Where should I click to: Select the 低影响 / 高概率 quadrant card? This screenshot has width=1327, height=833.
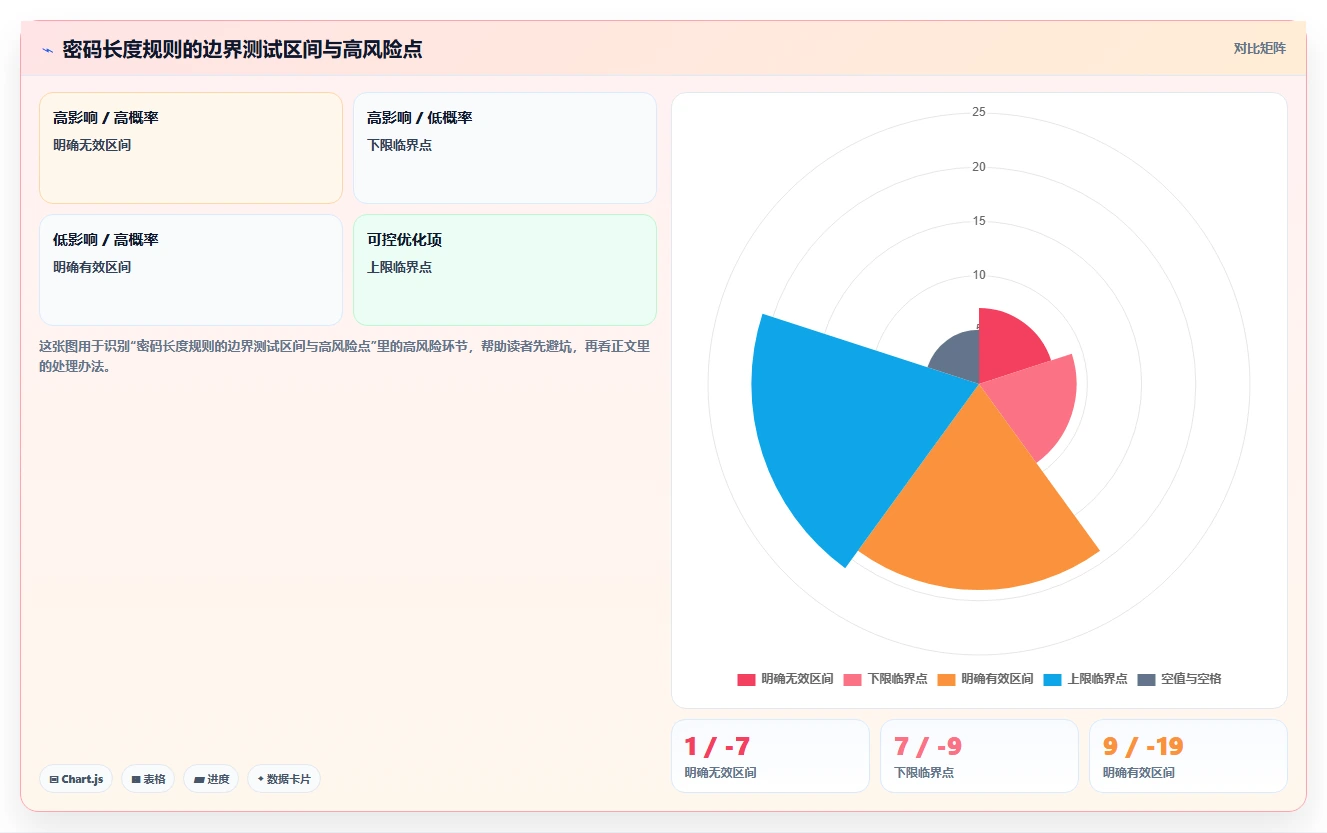click(x=191, y=270)
